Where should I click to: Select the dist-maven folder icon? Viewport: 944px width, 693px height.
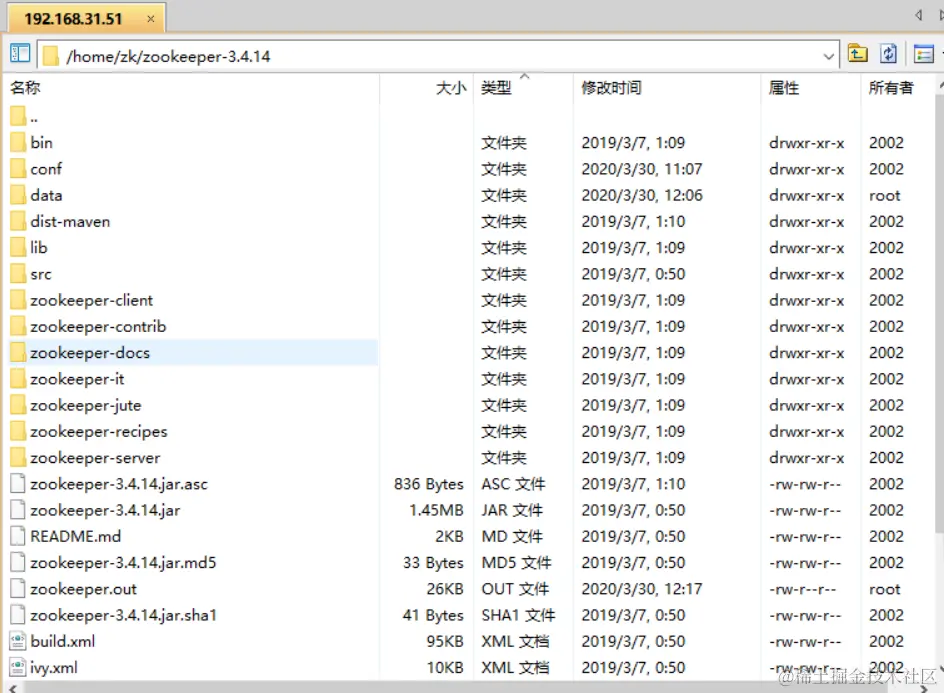tap(18, 222)
